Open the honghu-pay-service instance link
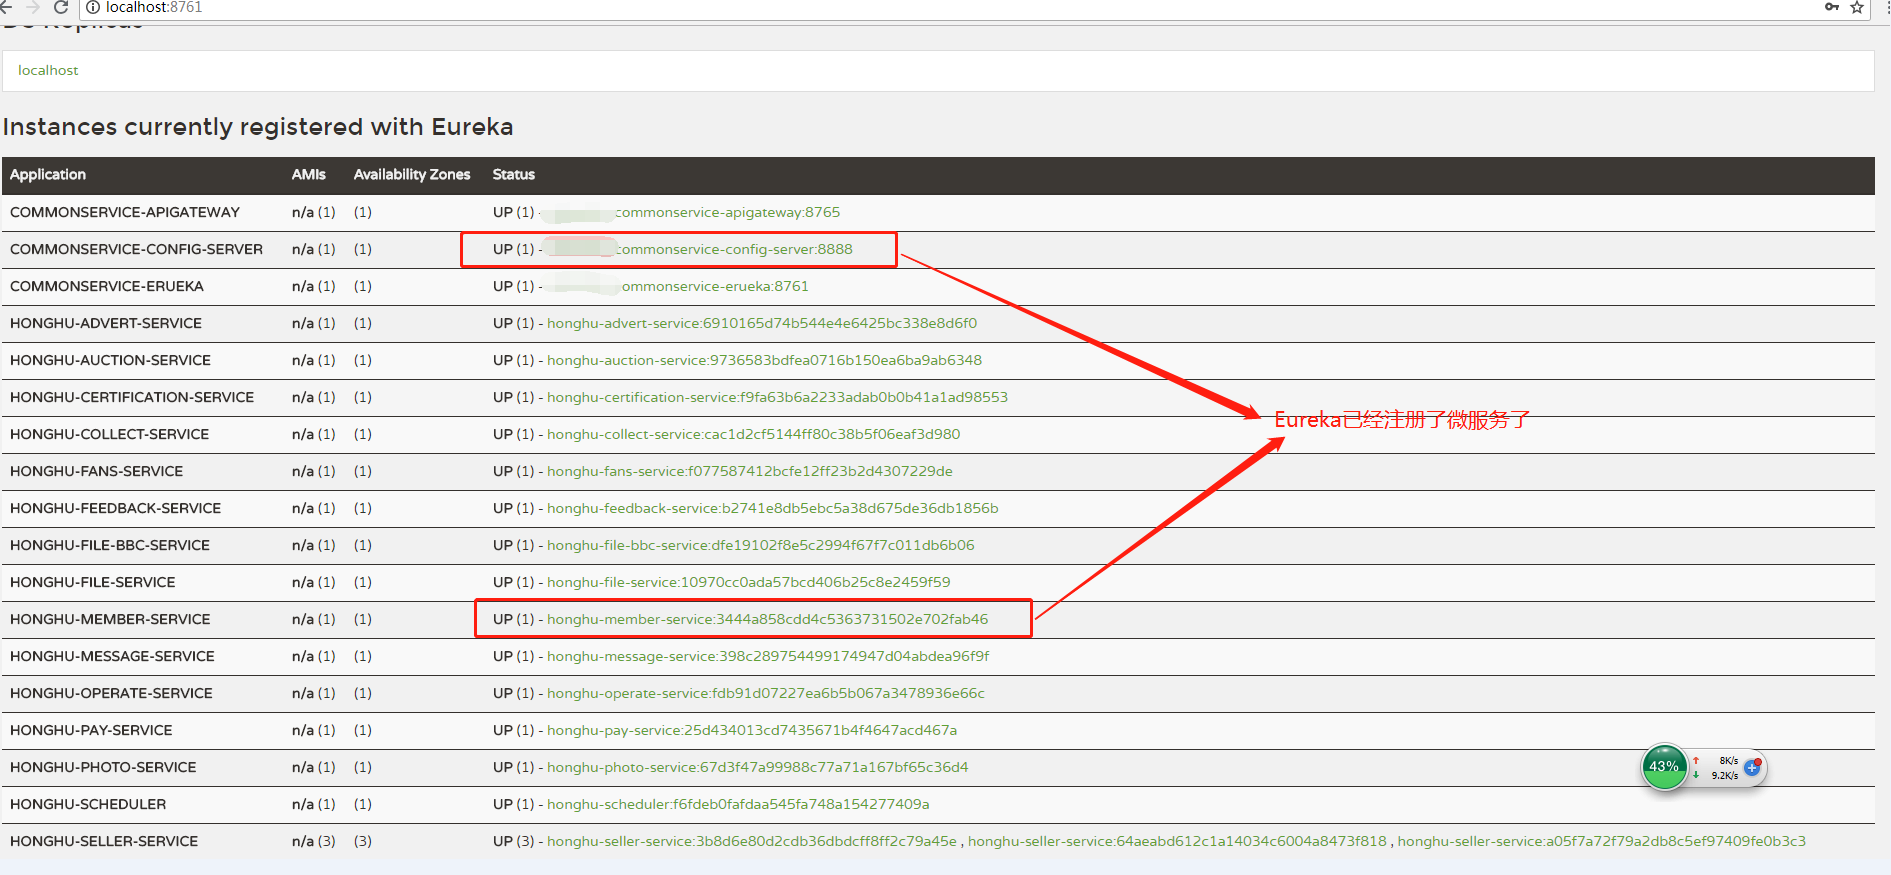The width and height of the screenshot is (1891, 875). pos(752,730)
